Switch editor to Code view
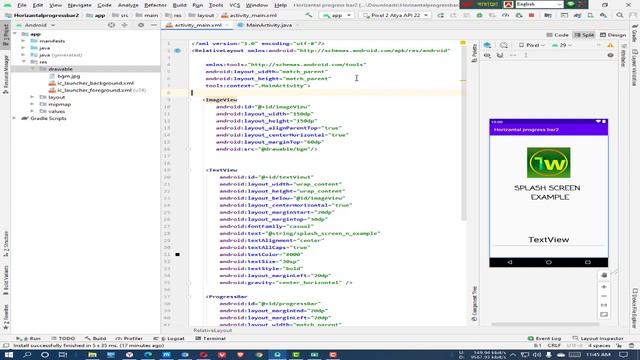The image size is (640, 360). [x=558, y=35]
